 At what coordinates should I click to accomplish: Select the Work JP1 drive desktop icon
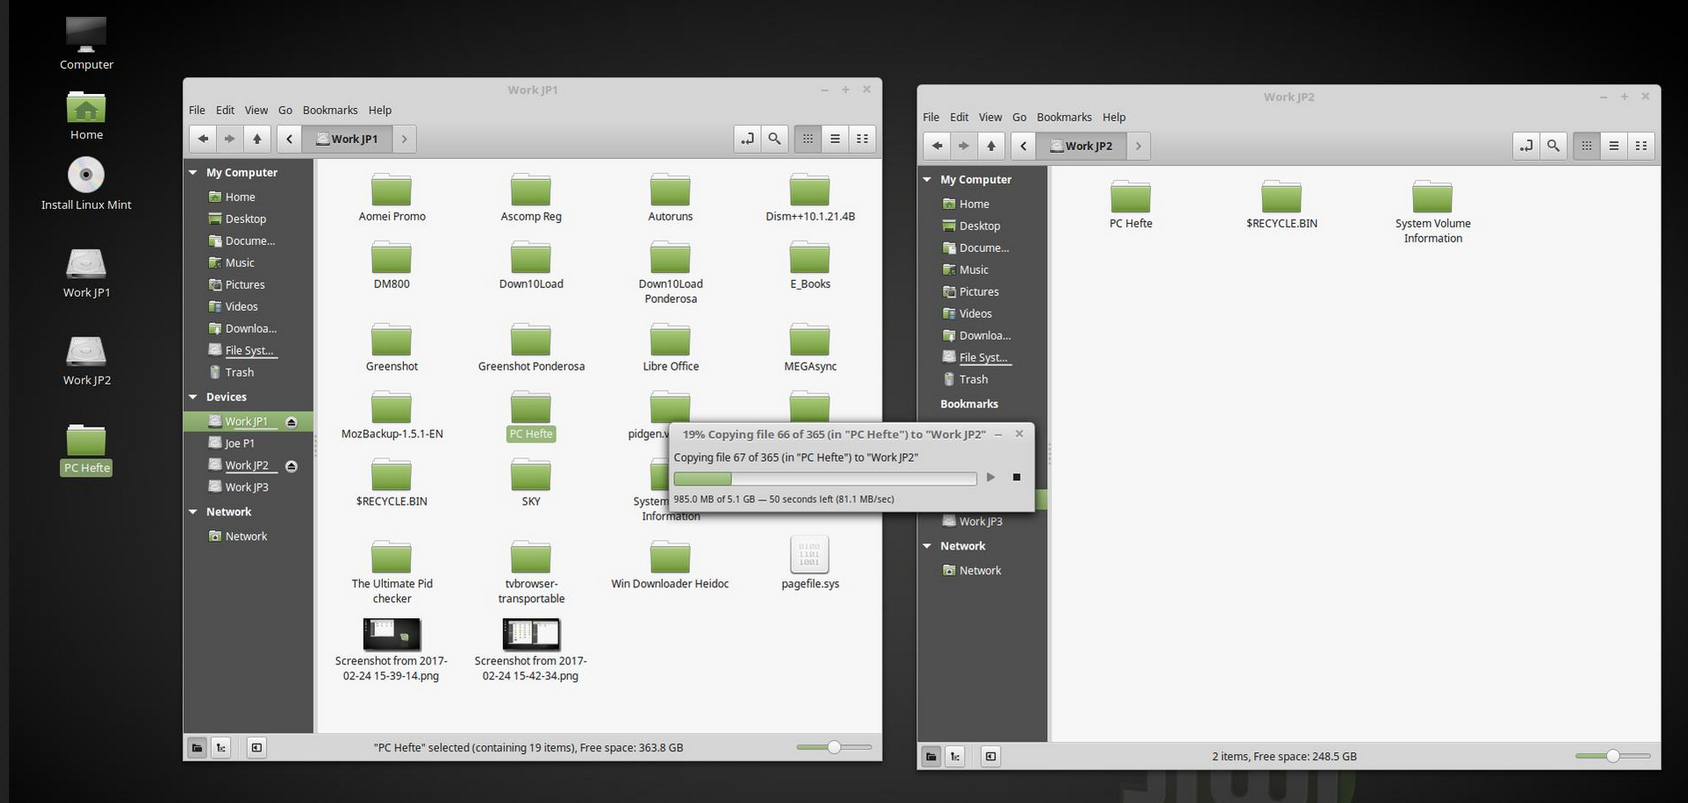[86, 272]
